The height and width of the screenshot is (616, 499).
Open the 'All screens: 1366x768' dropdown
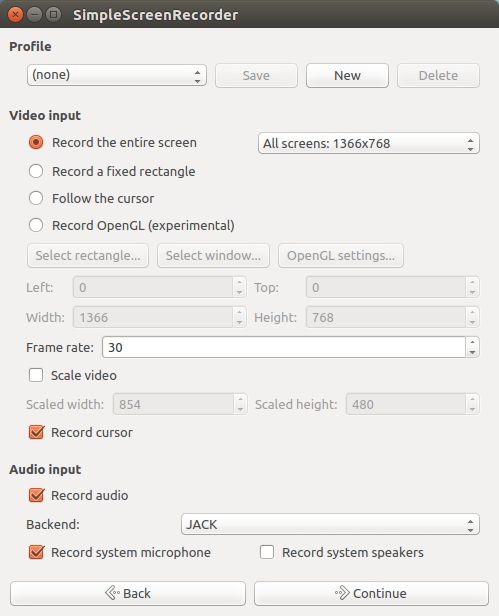point(369,143)
